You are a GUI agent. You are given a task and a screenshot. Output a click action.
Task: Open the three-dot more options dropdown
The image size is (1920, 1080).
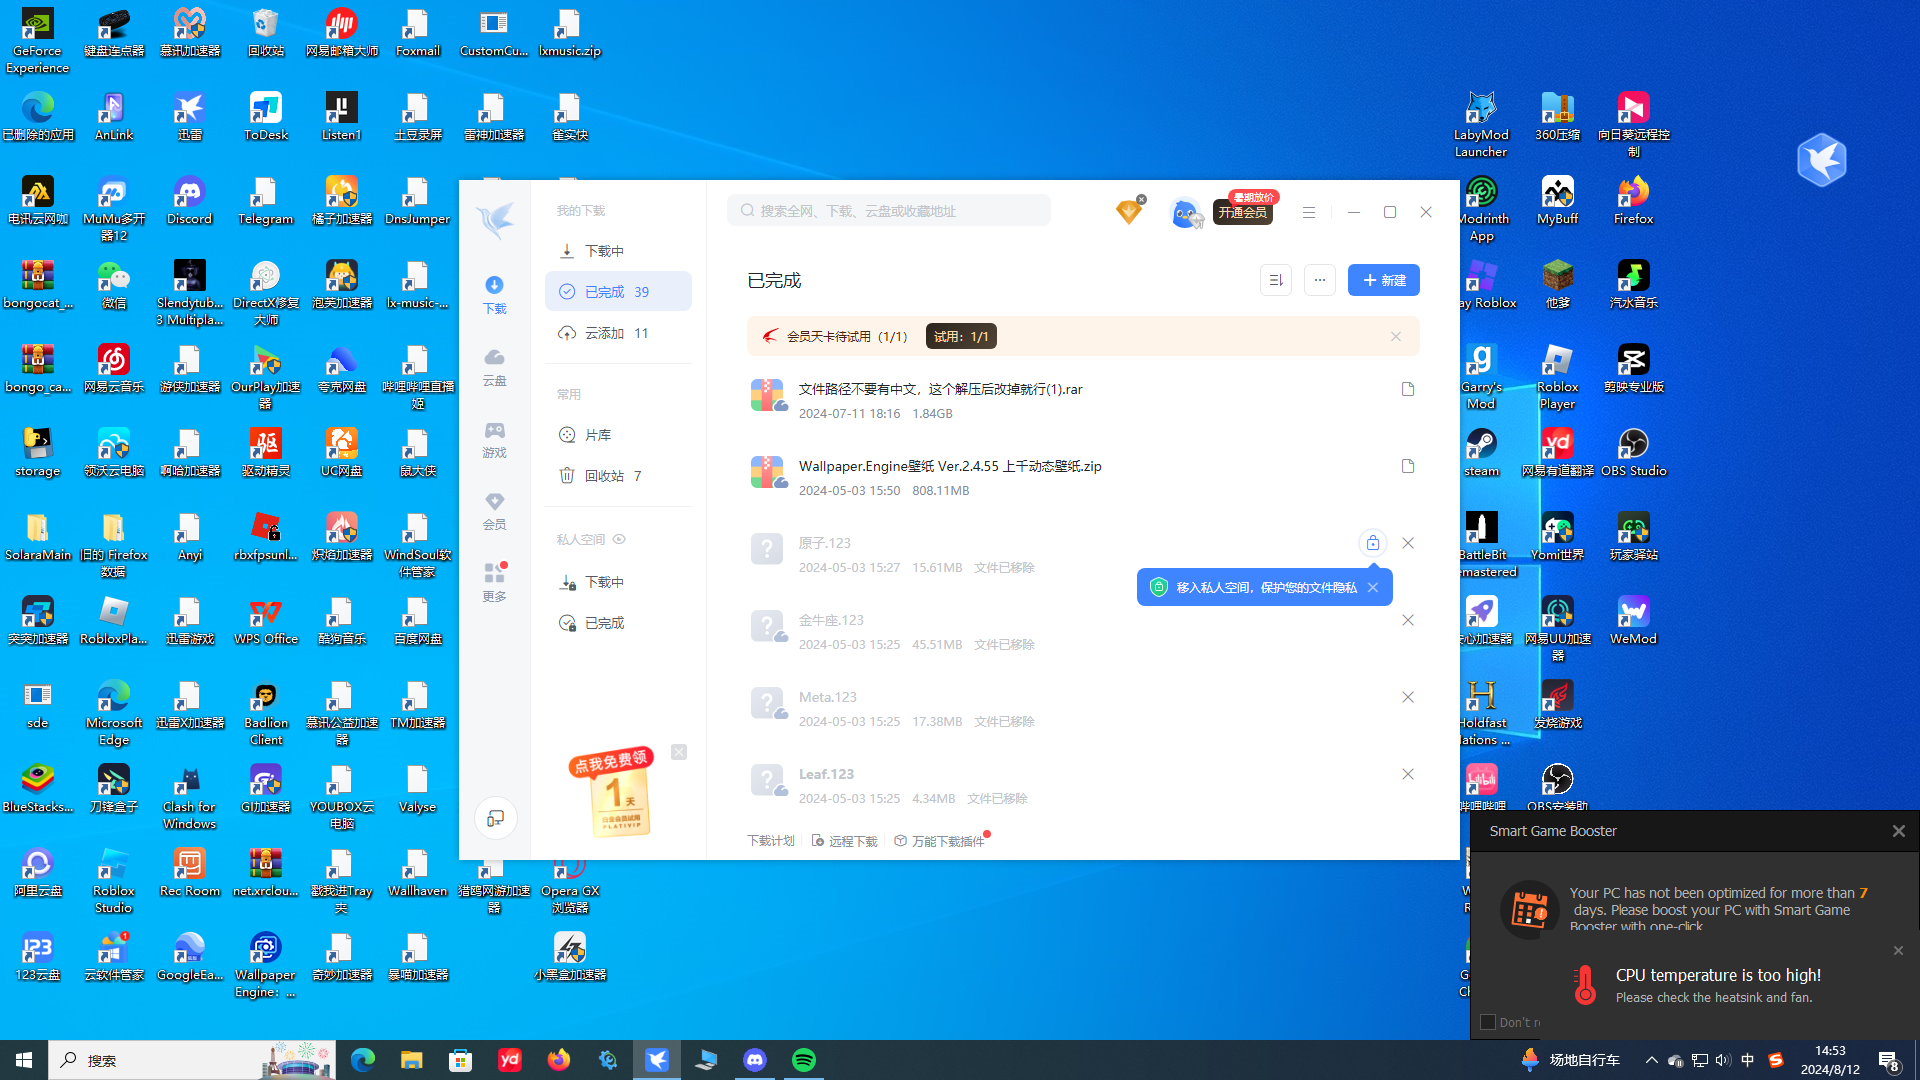pyautogui.click(x=1319, y=280)
